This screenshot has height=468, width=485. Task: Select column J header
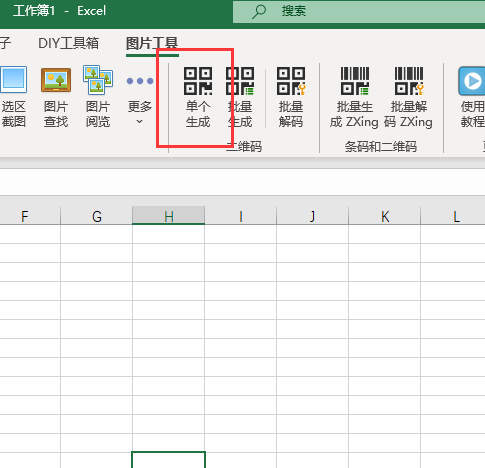[x=312, y=216]
